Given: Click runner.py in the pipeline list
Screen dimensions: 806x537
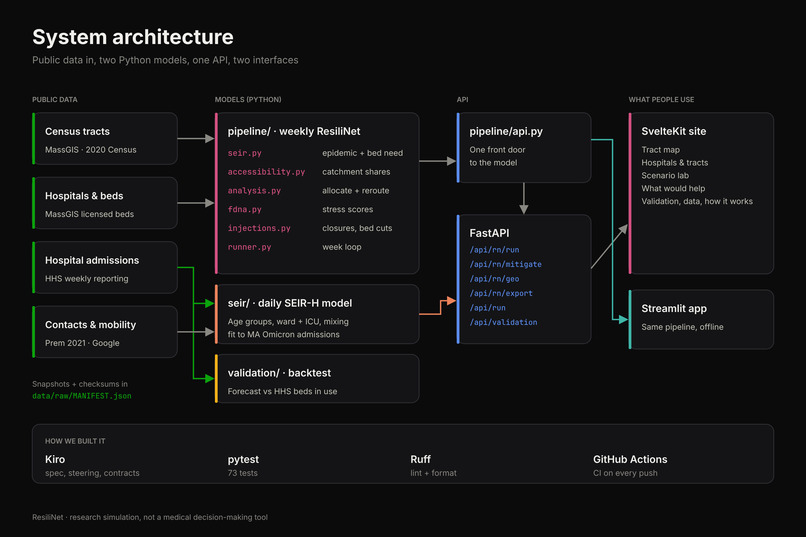Looking at the screenshot, I should point(249,247).
